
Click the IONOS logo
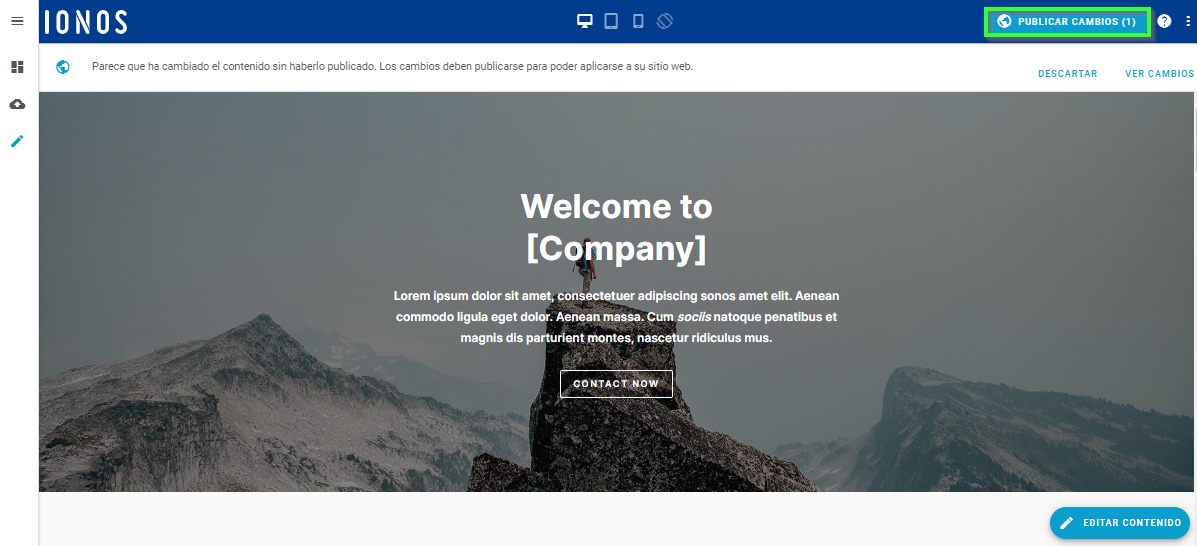point(86,21)
